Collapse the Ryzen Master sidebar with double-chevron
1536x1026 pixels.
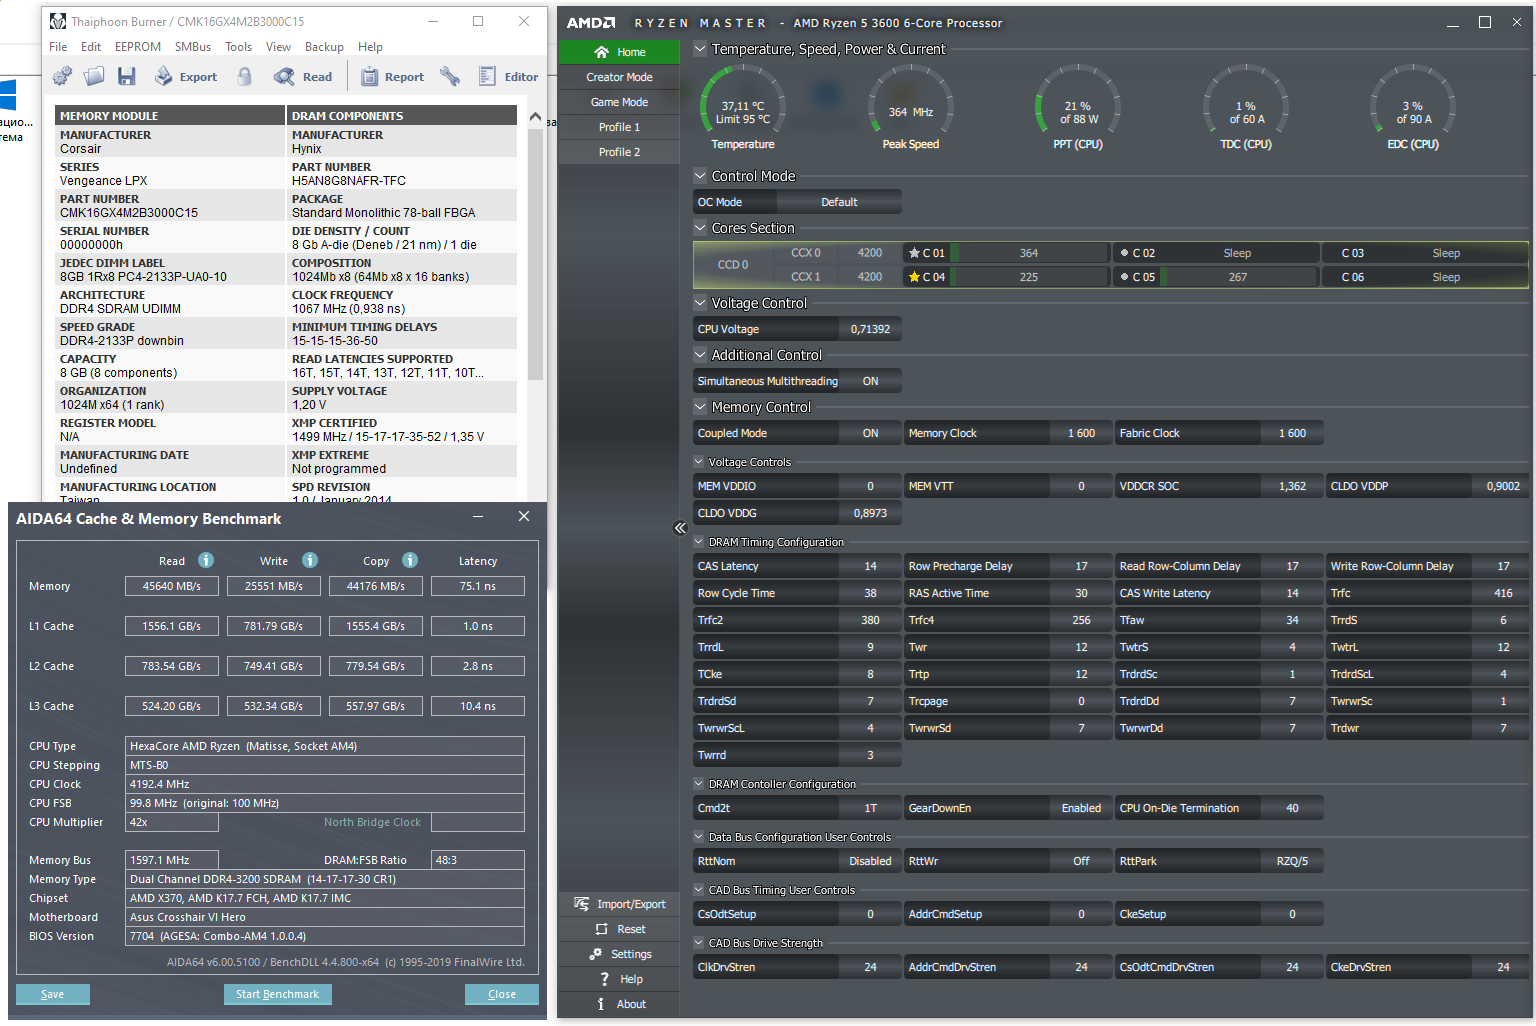click(x=680, y=528)
